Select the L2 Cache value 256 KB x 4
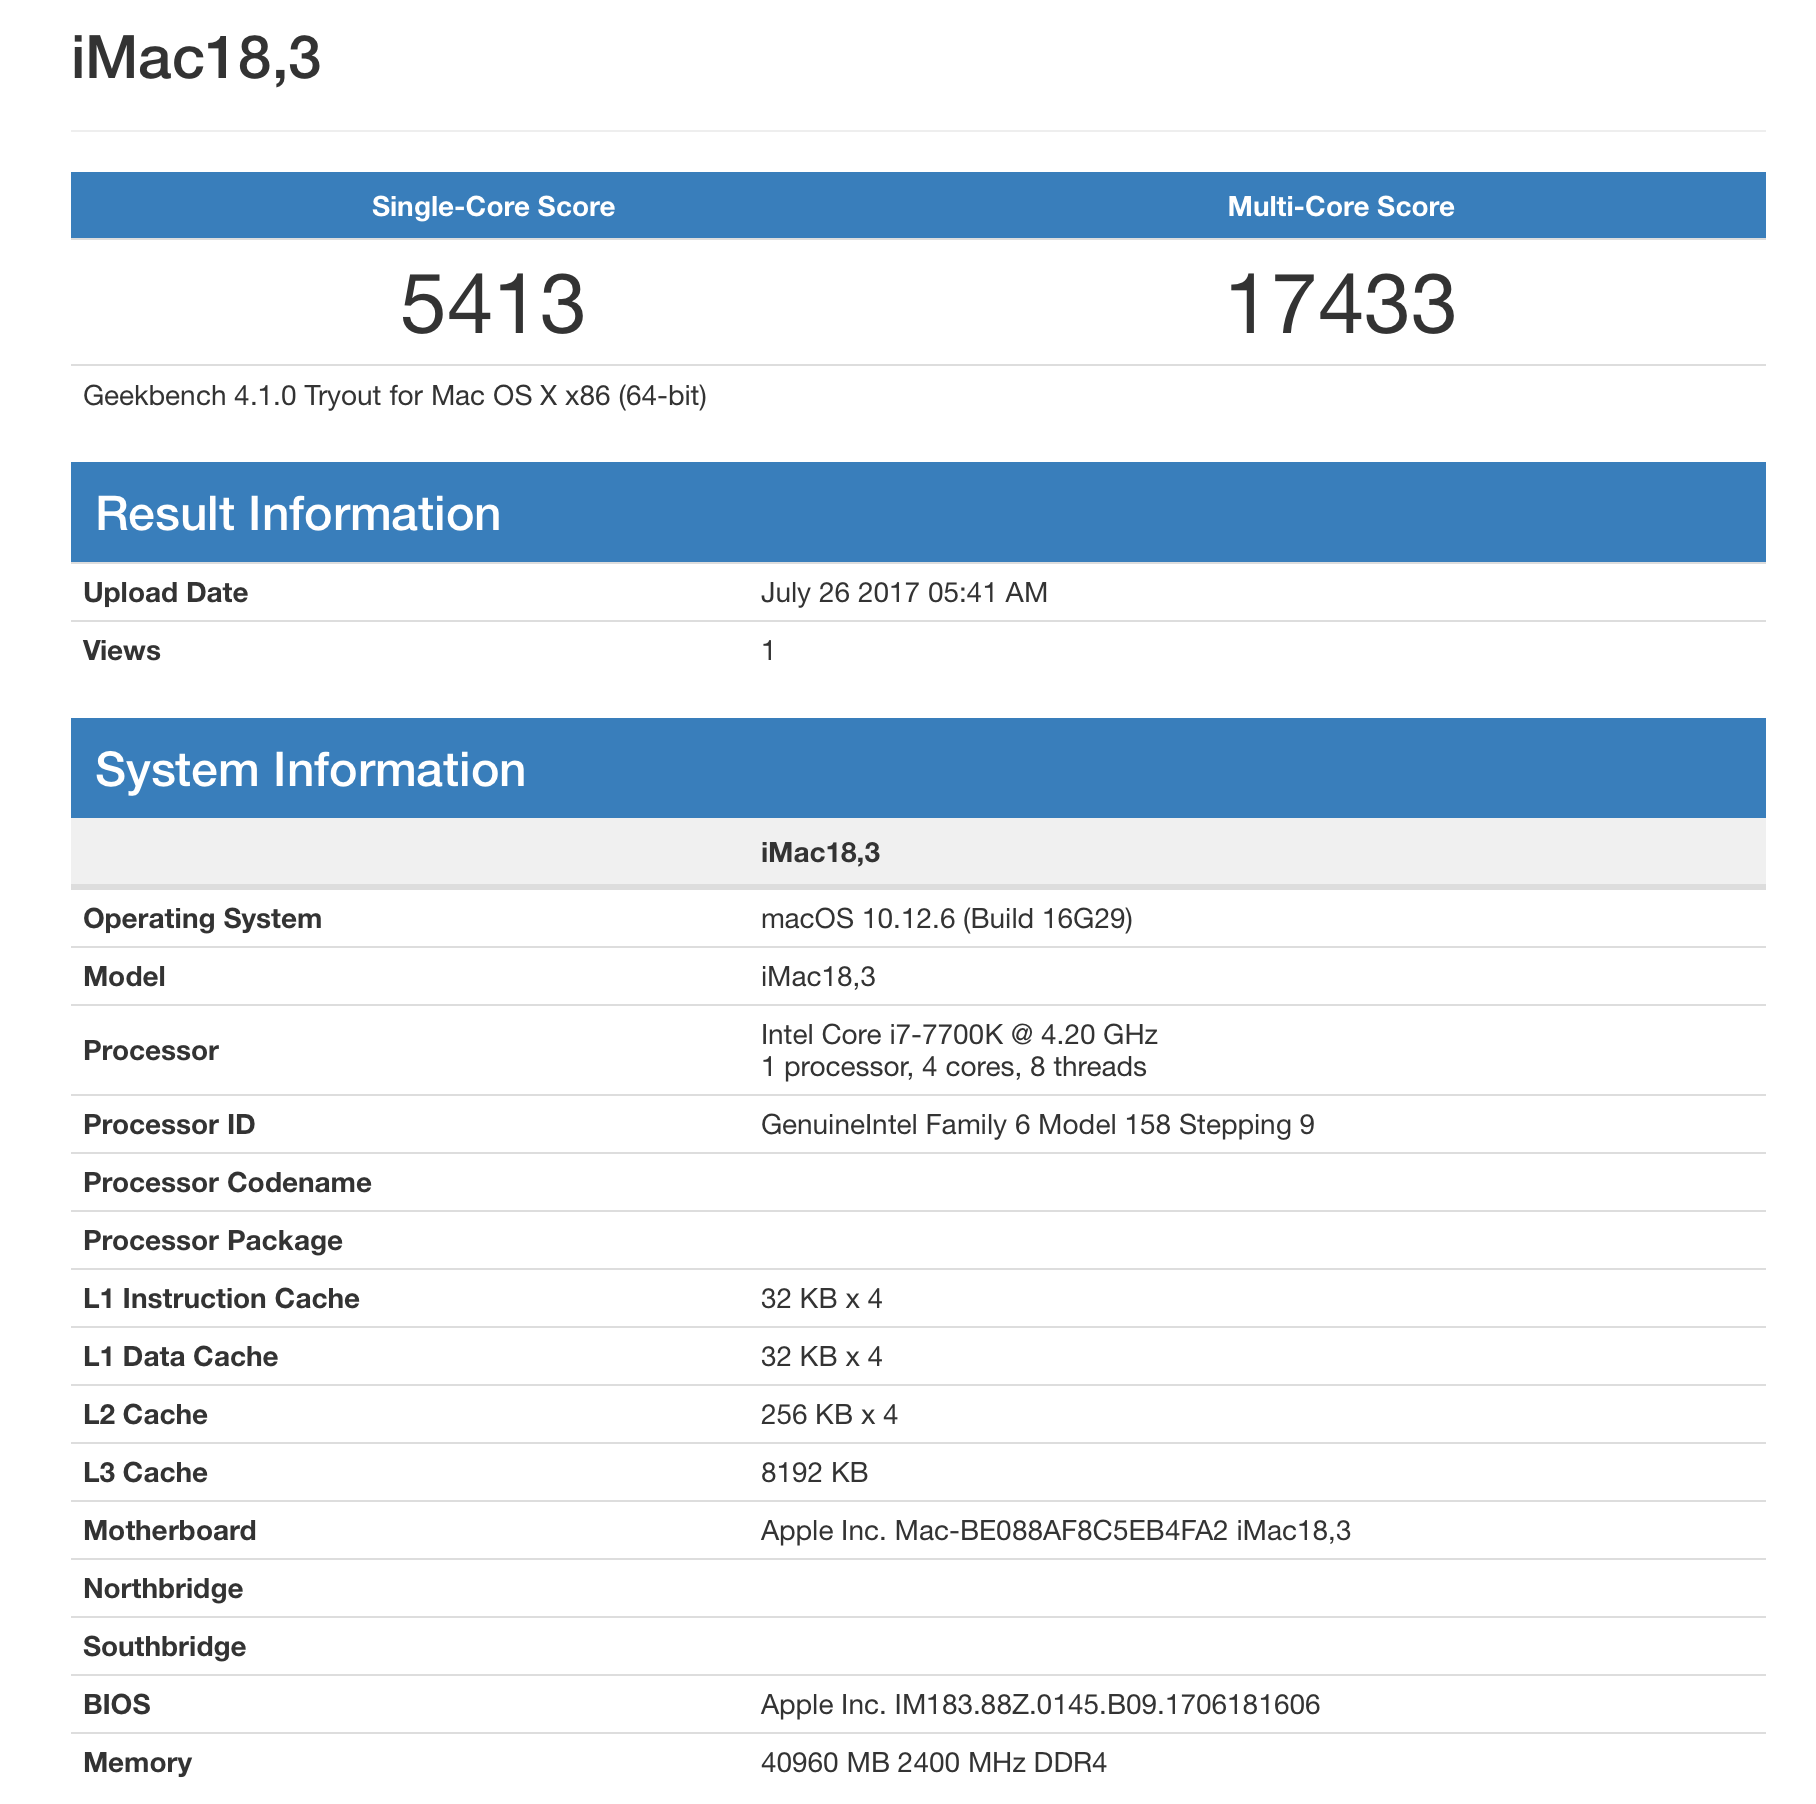The image size is (1816, 1804). [x=829, y=1414]
